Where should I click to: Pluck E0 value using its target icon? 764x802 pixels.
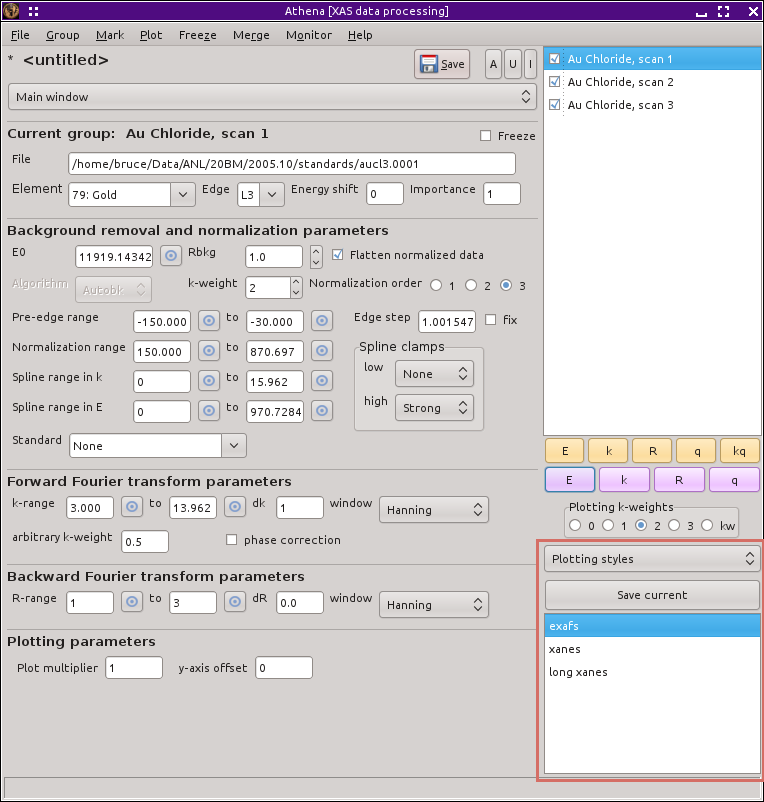click(171, 255)
